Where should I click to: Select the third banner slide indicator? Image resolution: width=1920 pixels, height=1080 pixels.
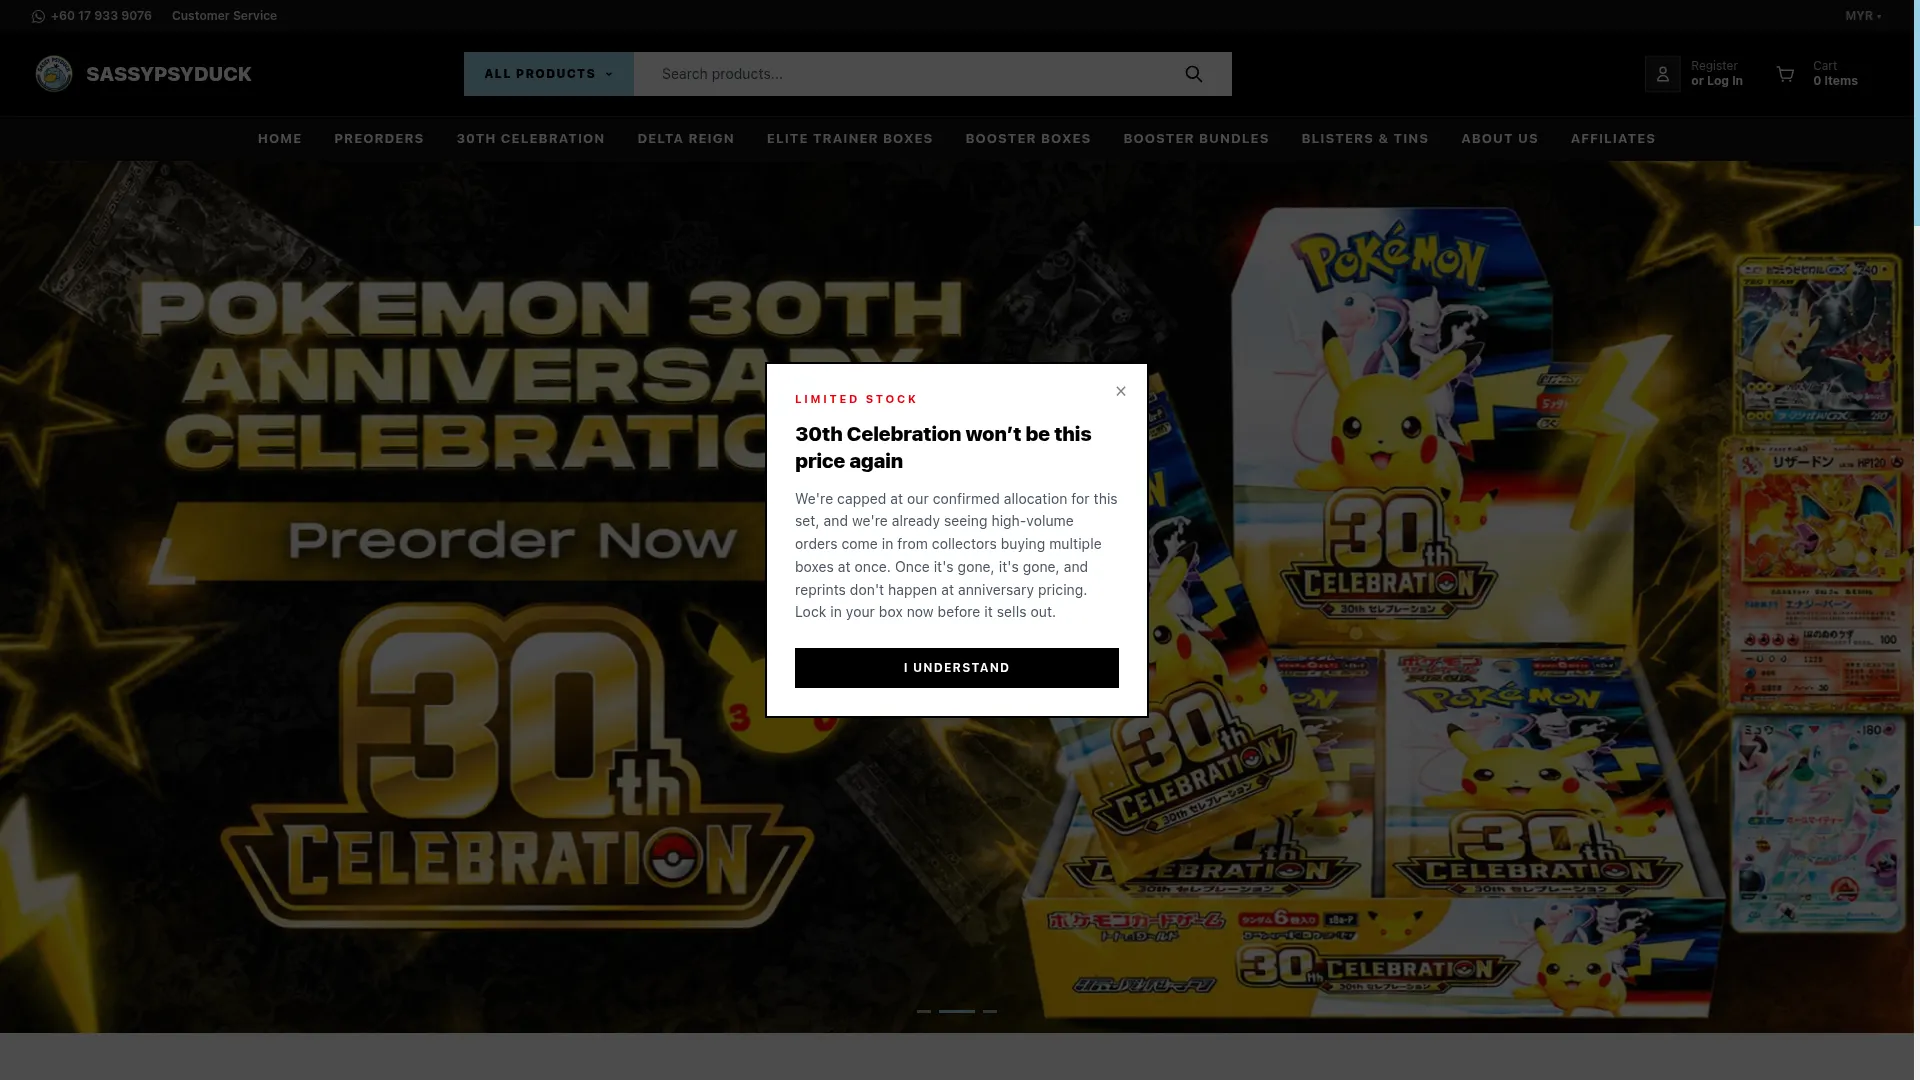coord(990,1011)
